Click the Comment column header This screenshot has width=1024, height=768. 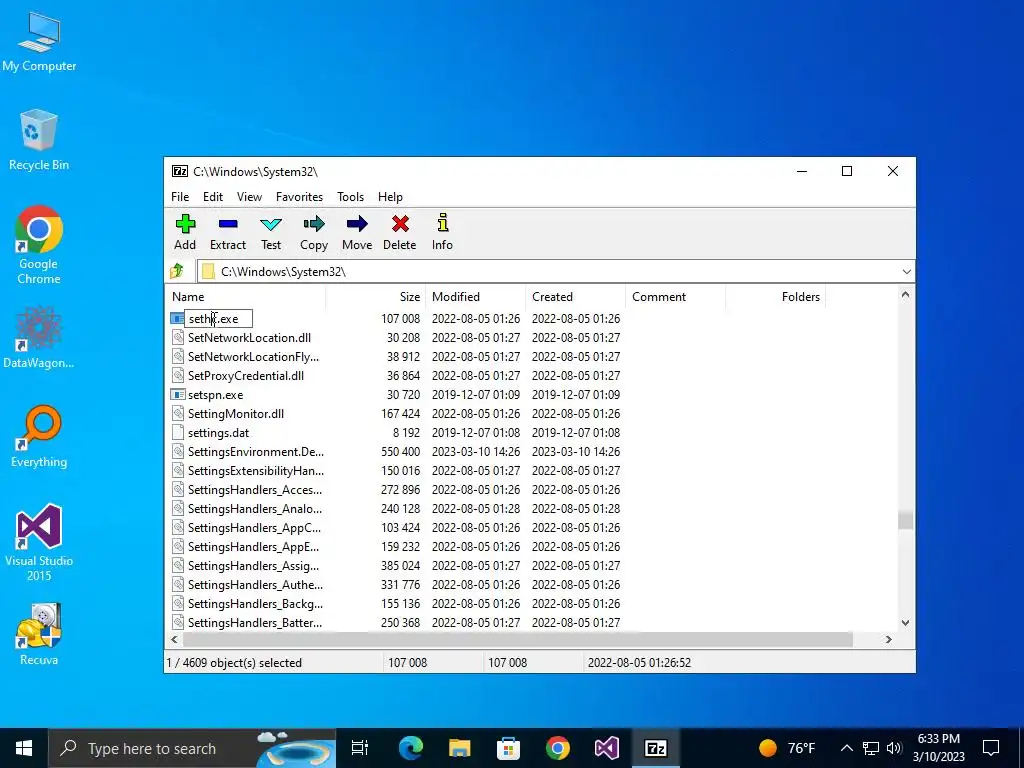tap(675, 296)
